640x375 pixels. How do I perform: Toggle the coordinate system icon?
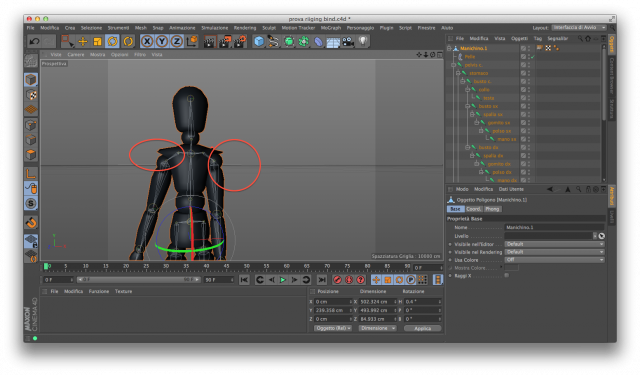[192, 41]
